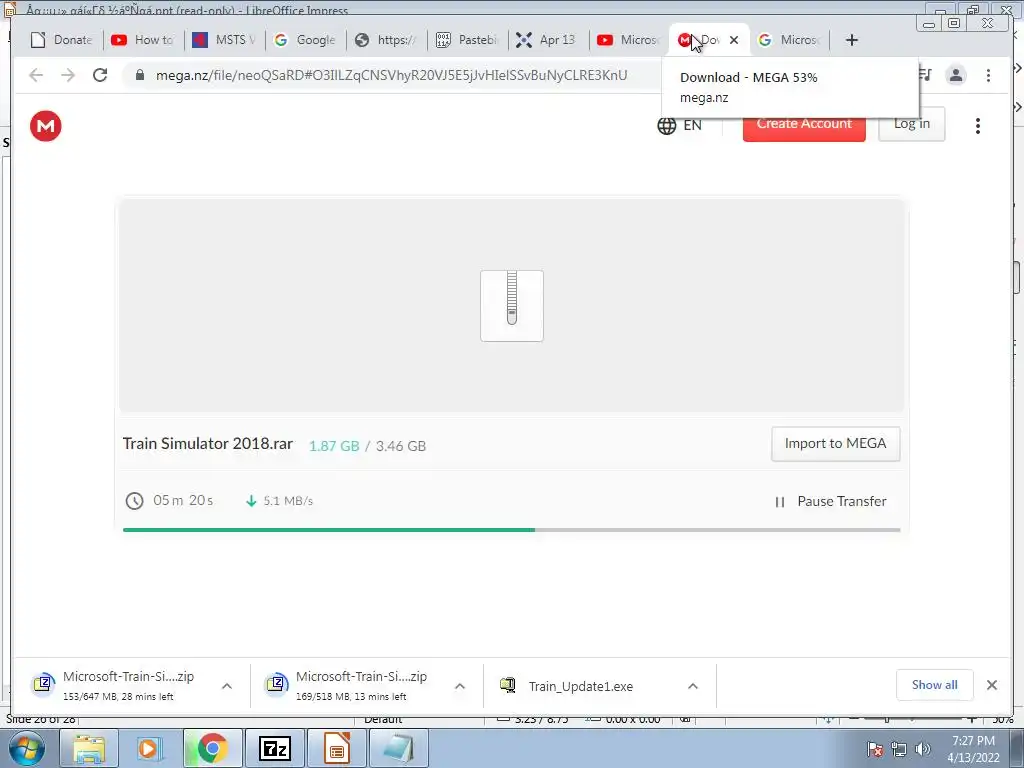Click Import to MEGA button

835,444
